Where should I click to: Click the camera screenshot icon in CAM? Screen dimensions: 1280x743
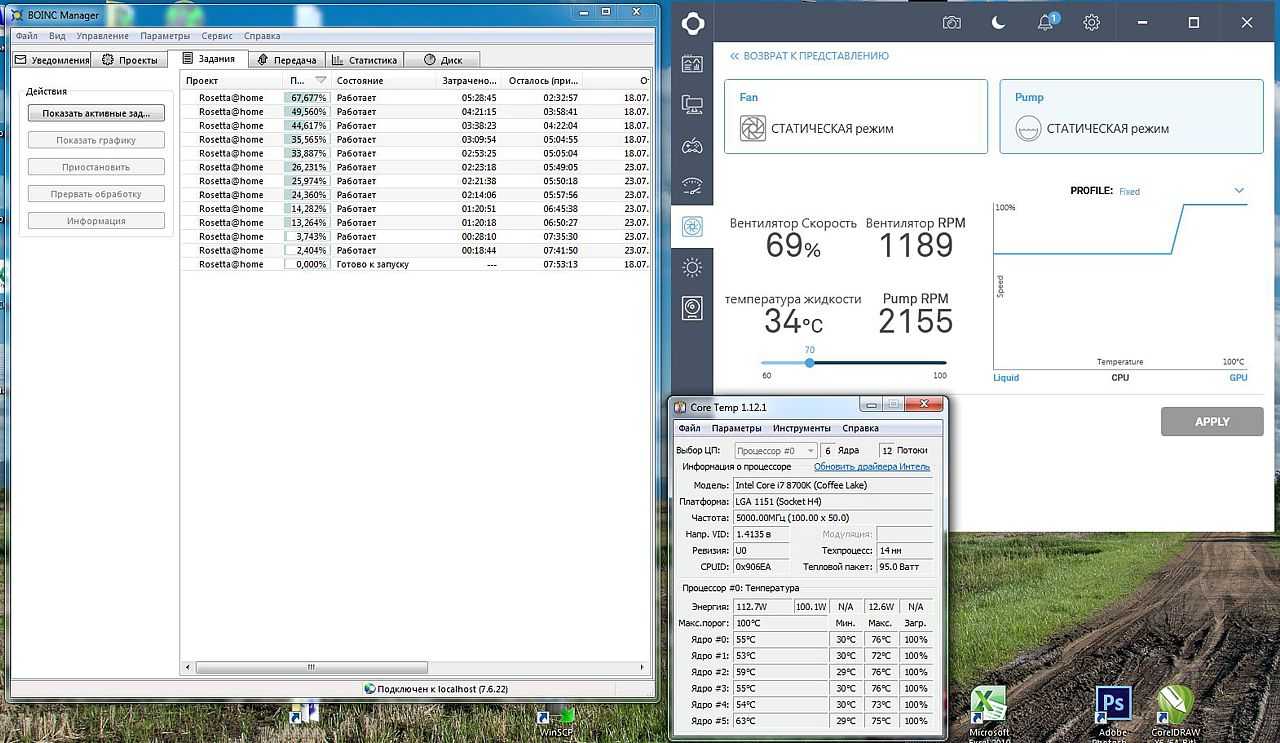click(x=951, y=22)
